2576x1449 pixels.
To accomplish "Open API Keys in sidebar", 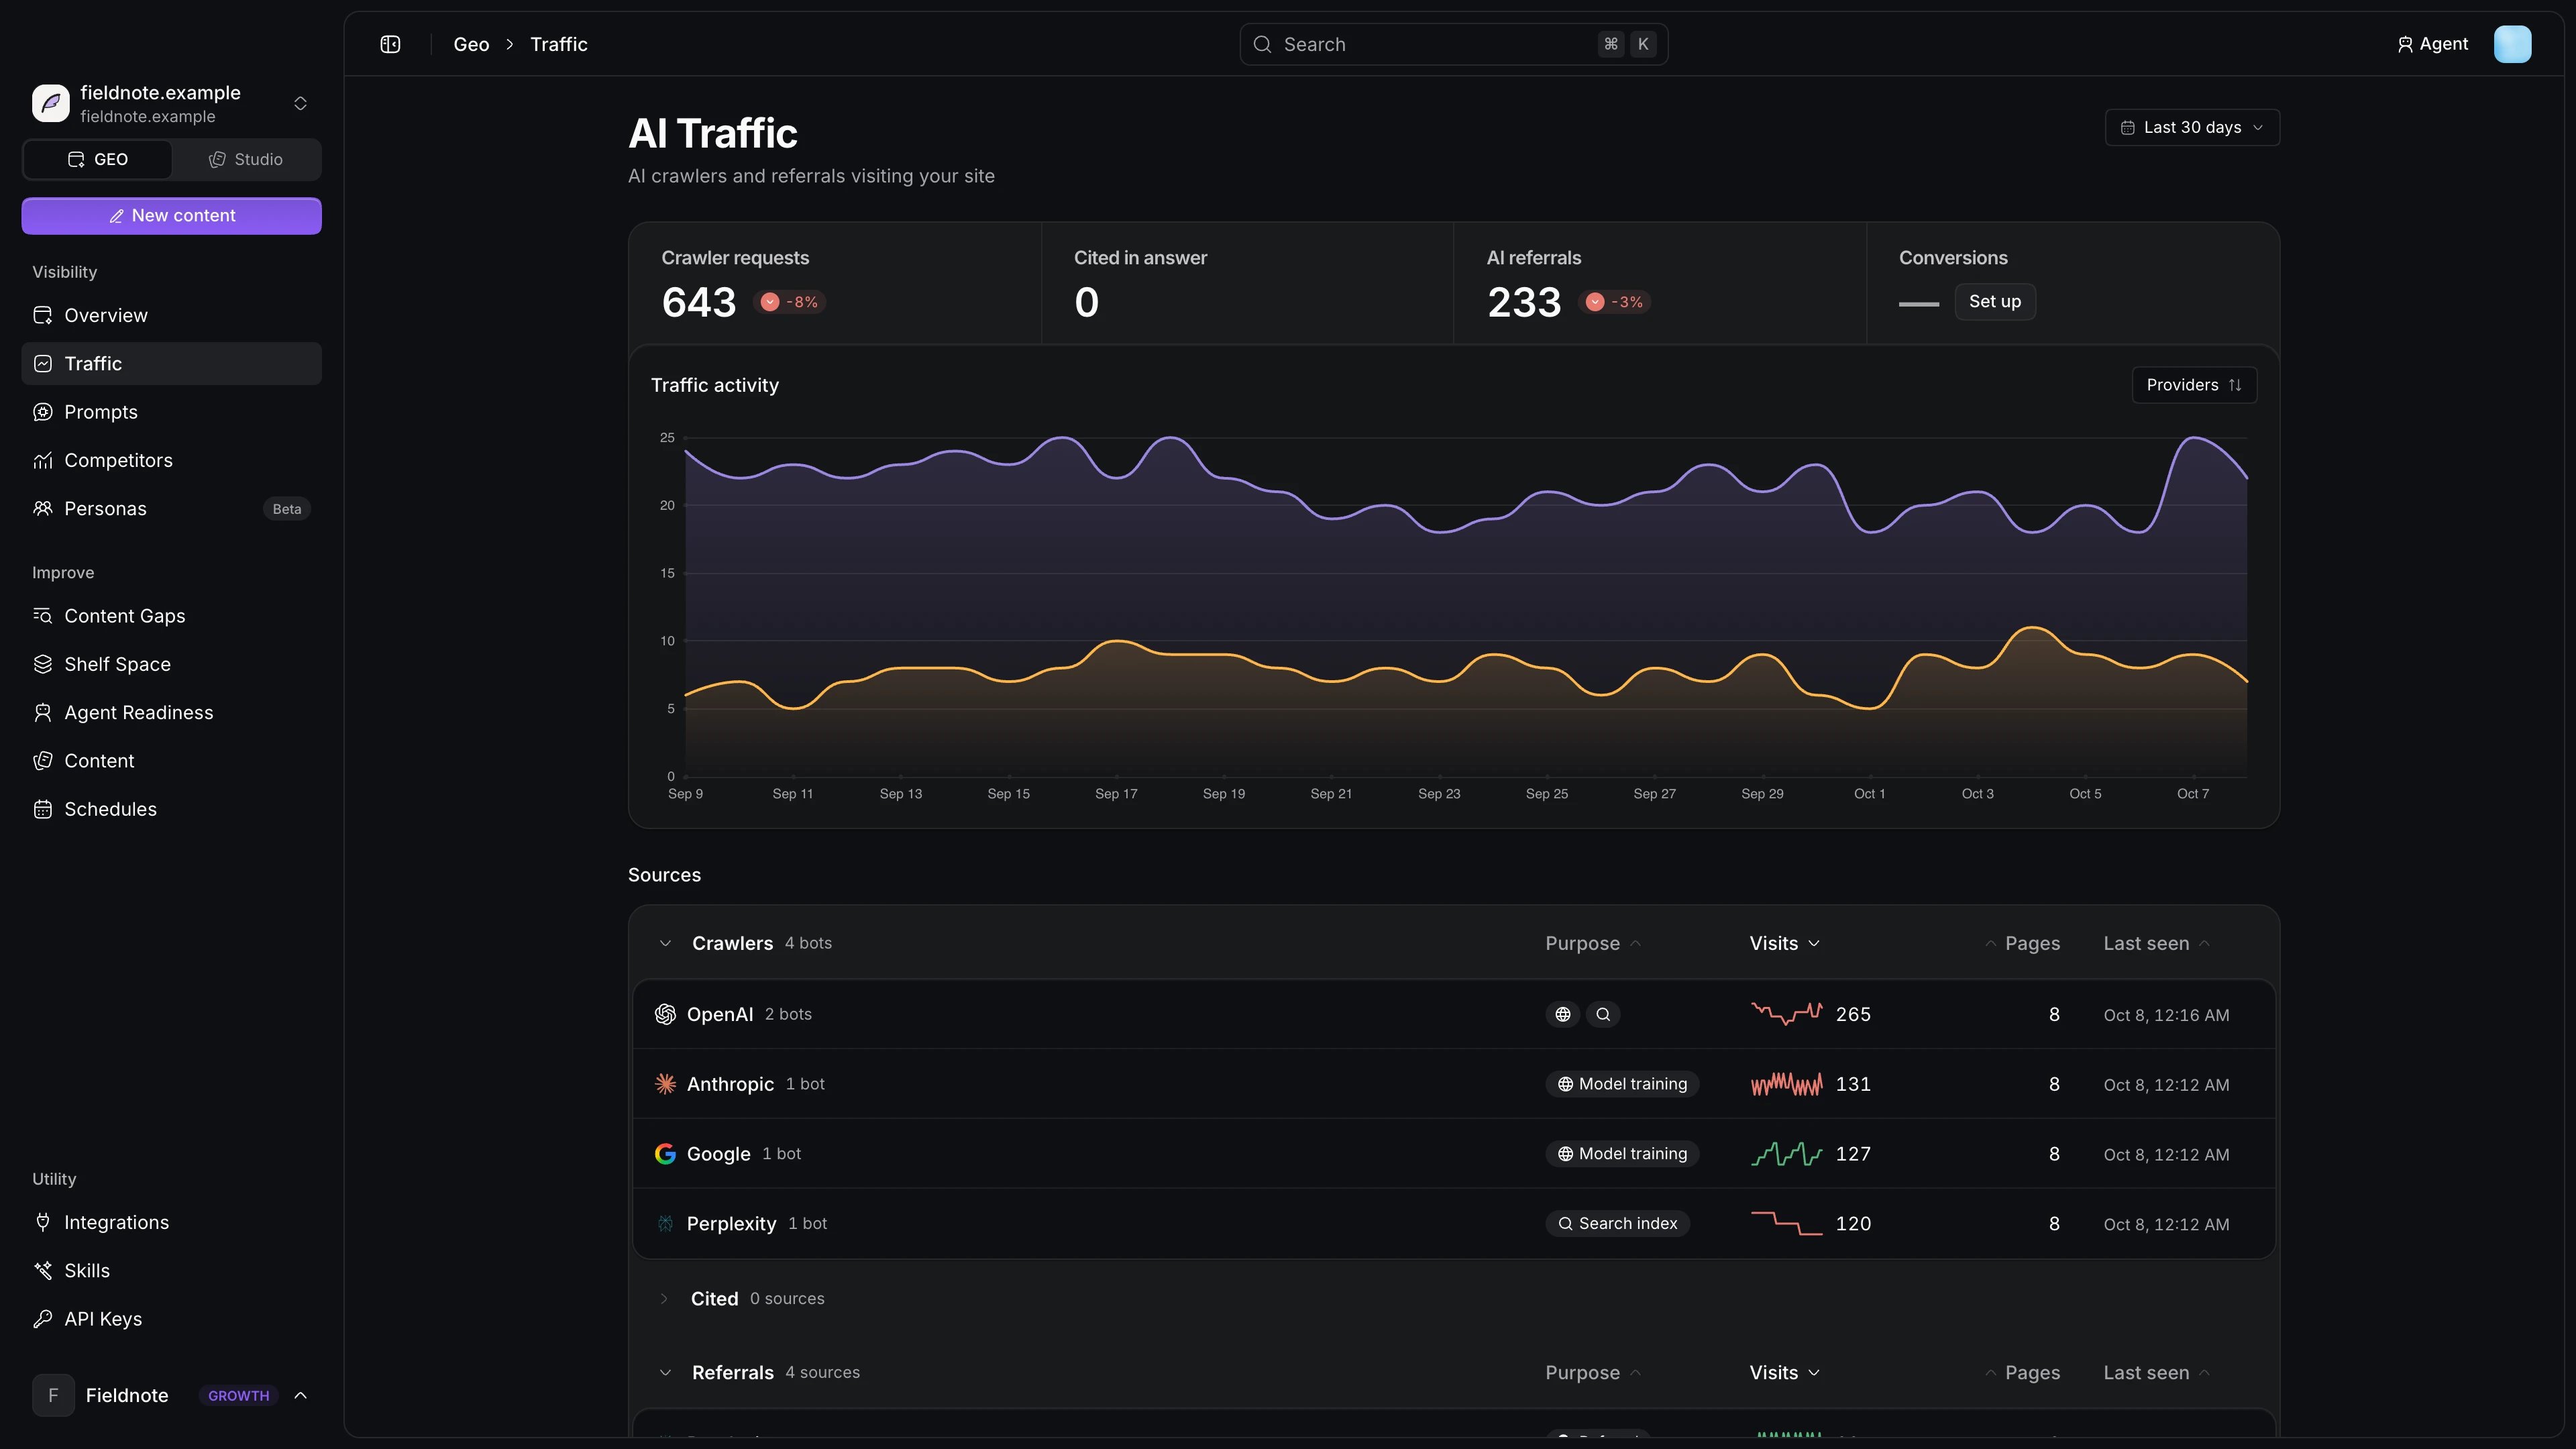I will coord(171,1320).
